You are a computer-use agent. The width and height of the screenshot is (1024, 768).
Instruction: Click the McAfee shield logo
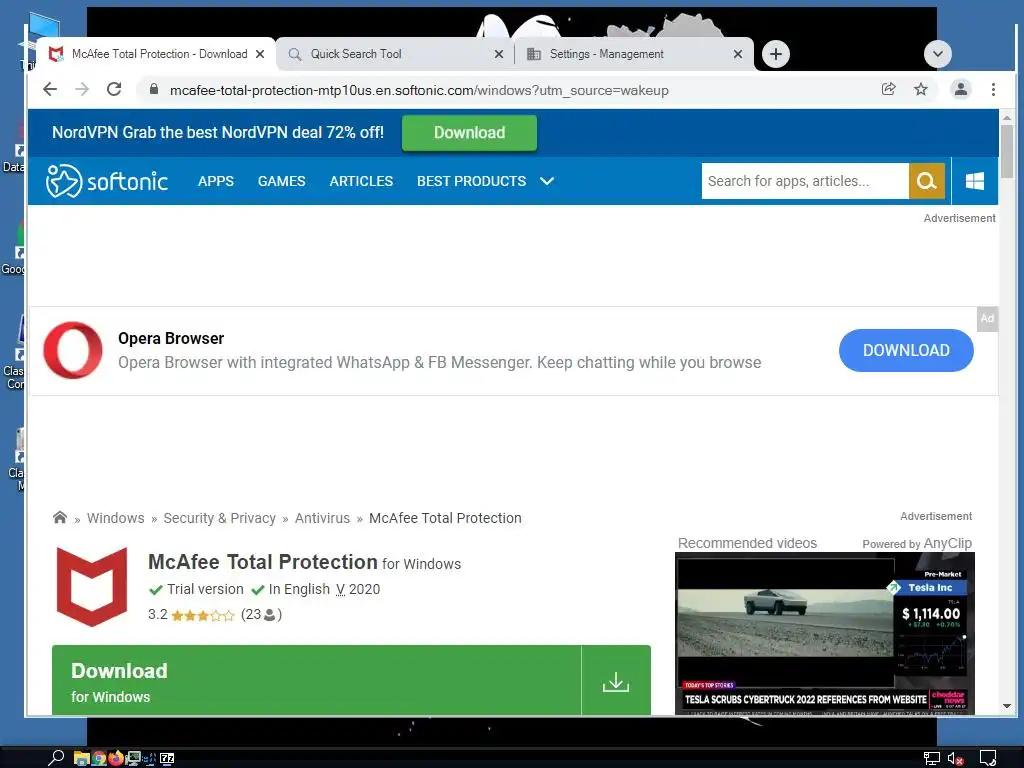click(92, 587)
